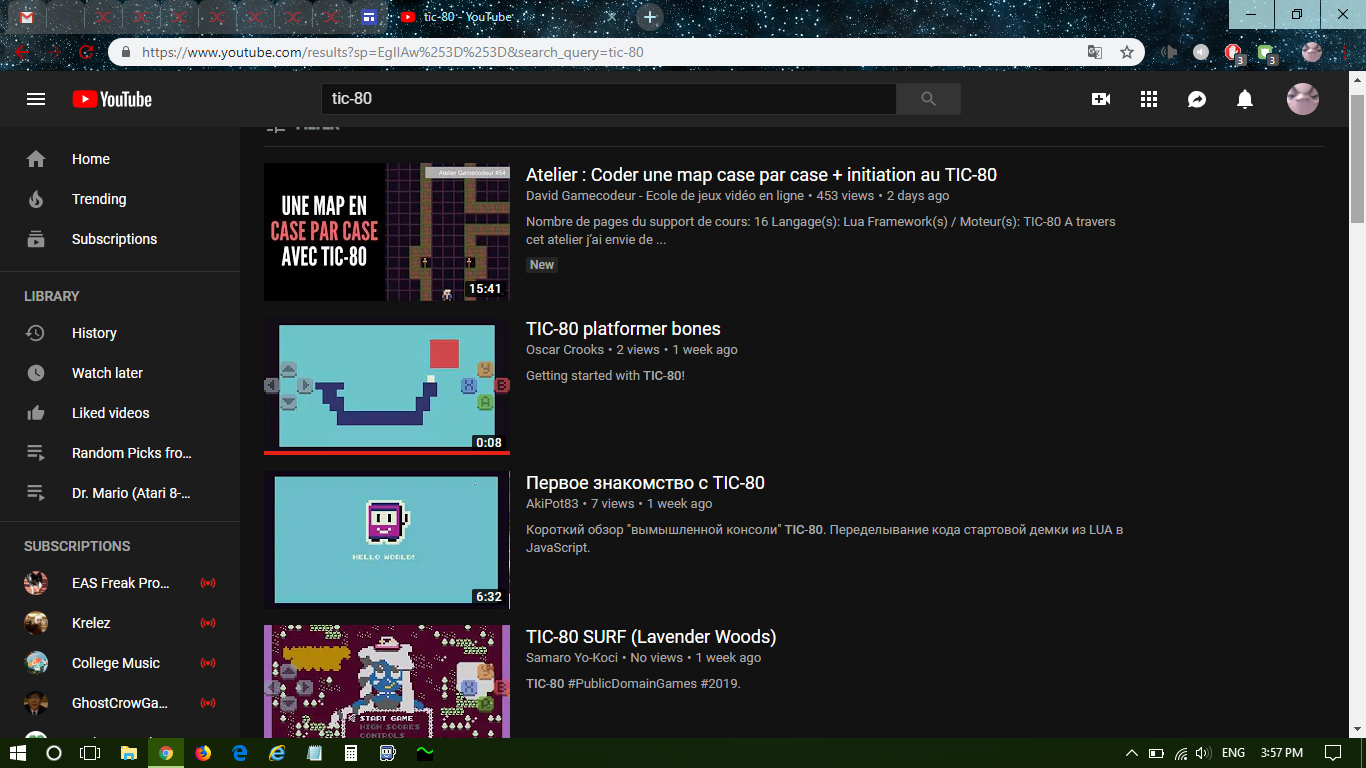Click the Krelez channel avatar
Viewport: 1366px width, 768px height.
point(36,623)
